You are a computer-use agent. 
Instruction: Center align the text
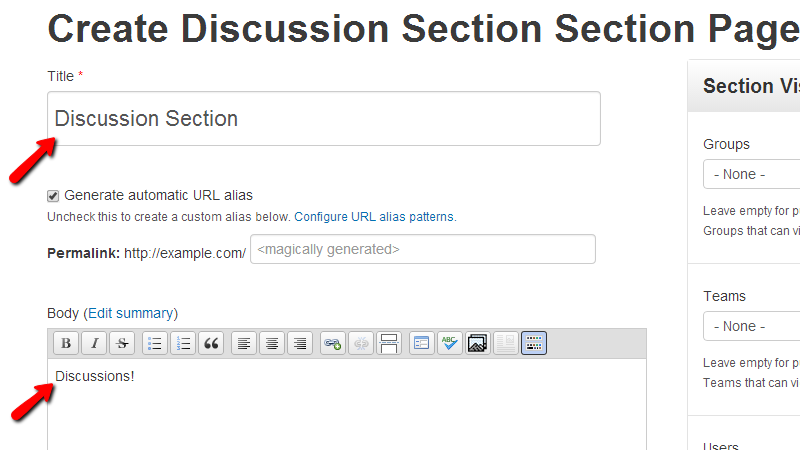coord(272,343)
